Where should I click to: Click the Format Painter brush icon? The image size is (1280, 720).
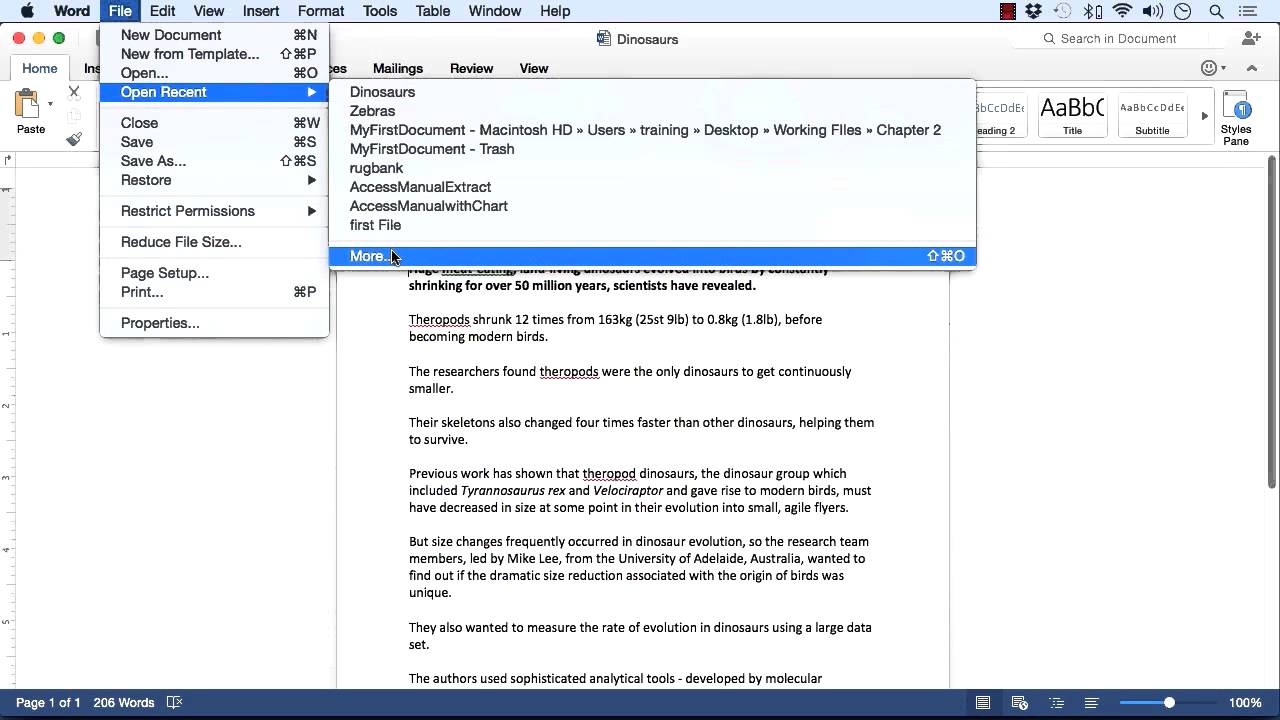click(x=74, y=139)
